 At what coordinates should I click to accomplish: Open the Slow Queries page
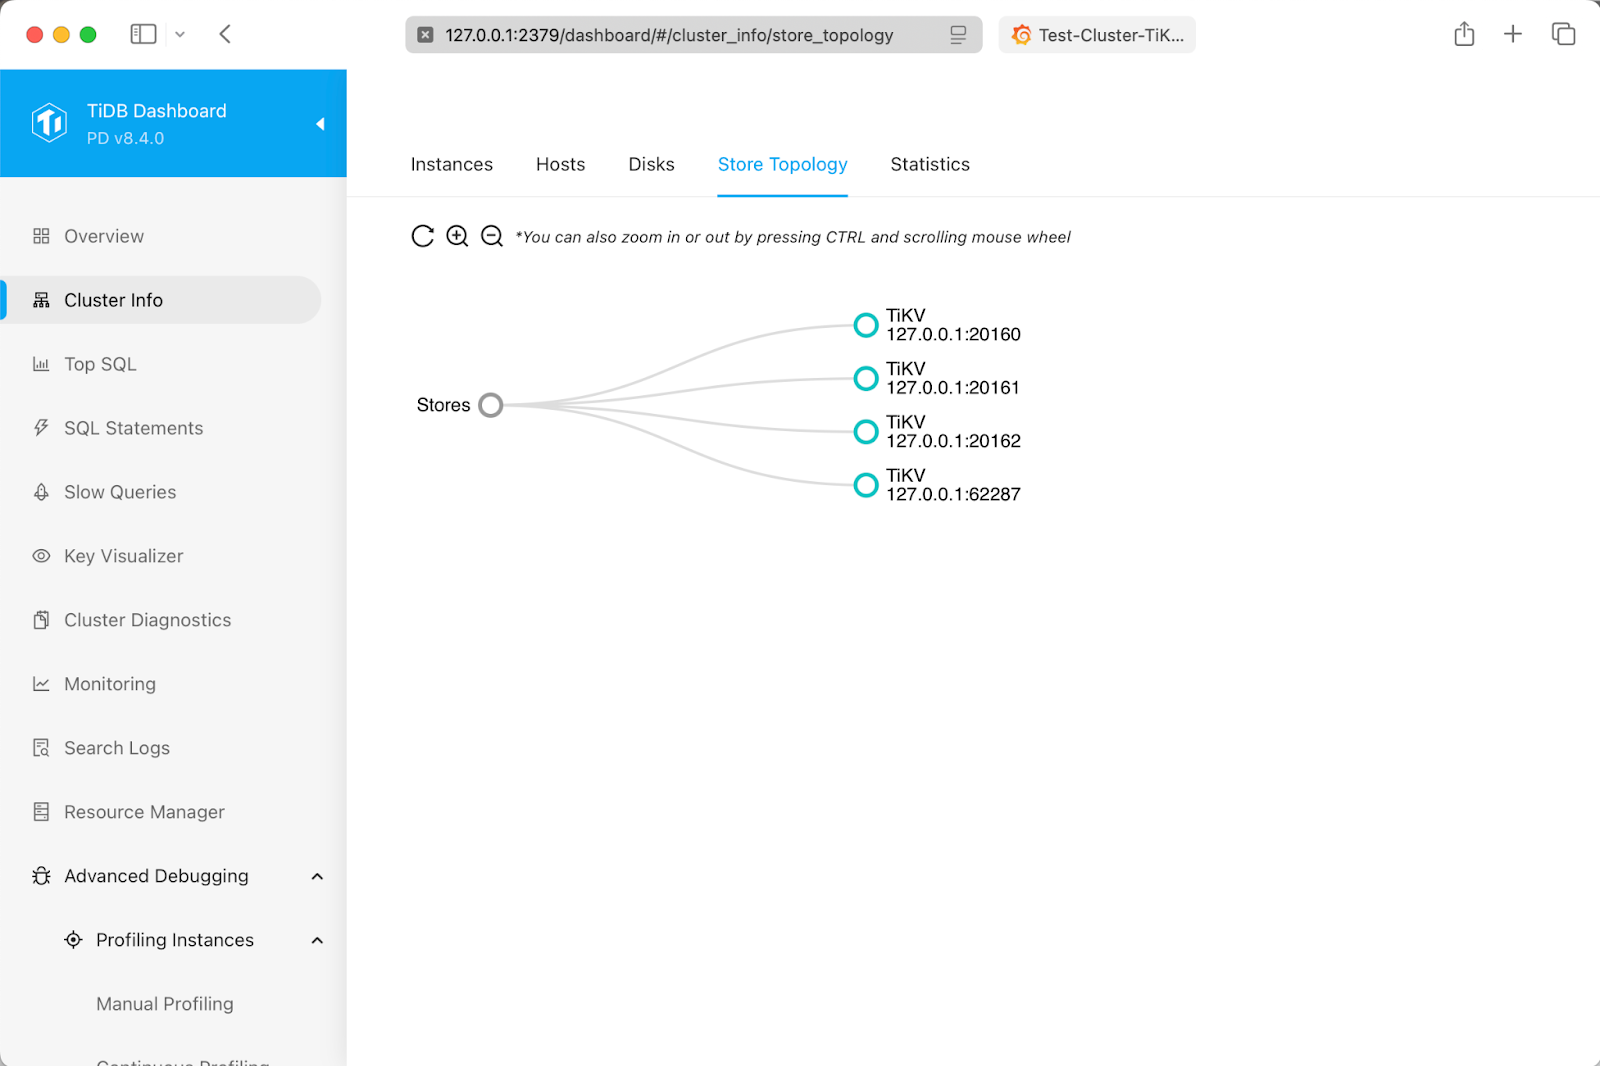(x=120, y=492)
